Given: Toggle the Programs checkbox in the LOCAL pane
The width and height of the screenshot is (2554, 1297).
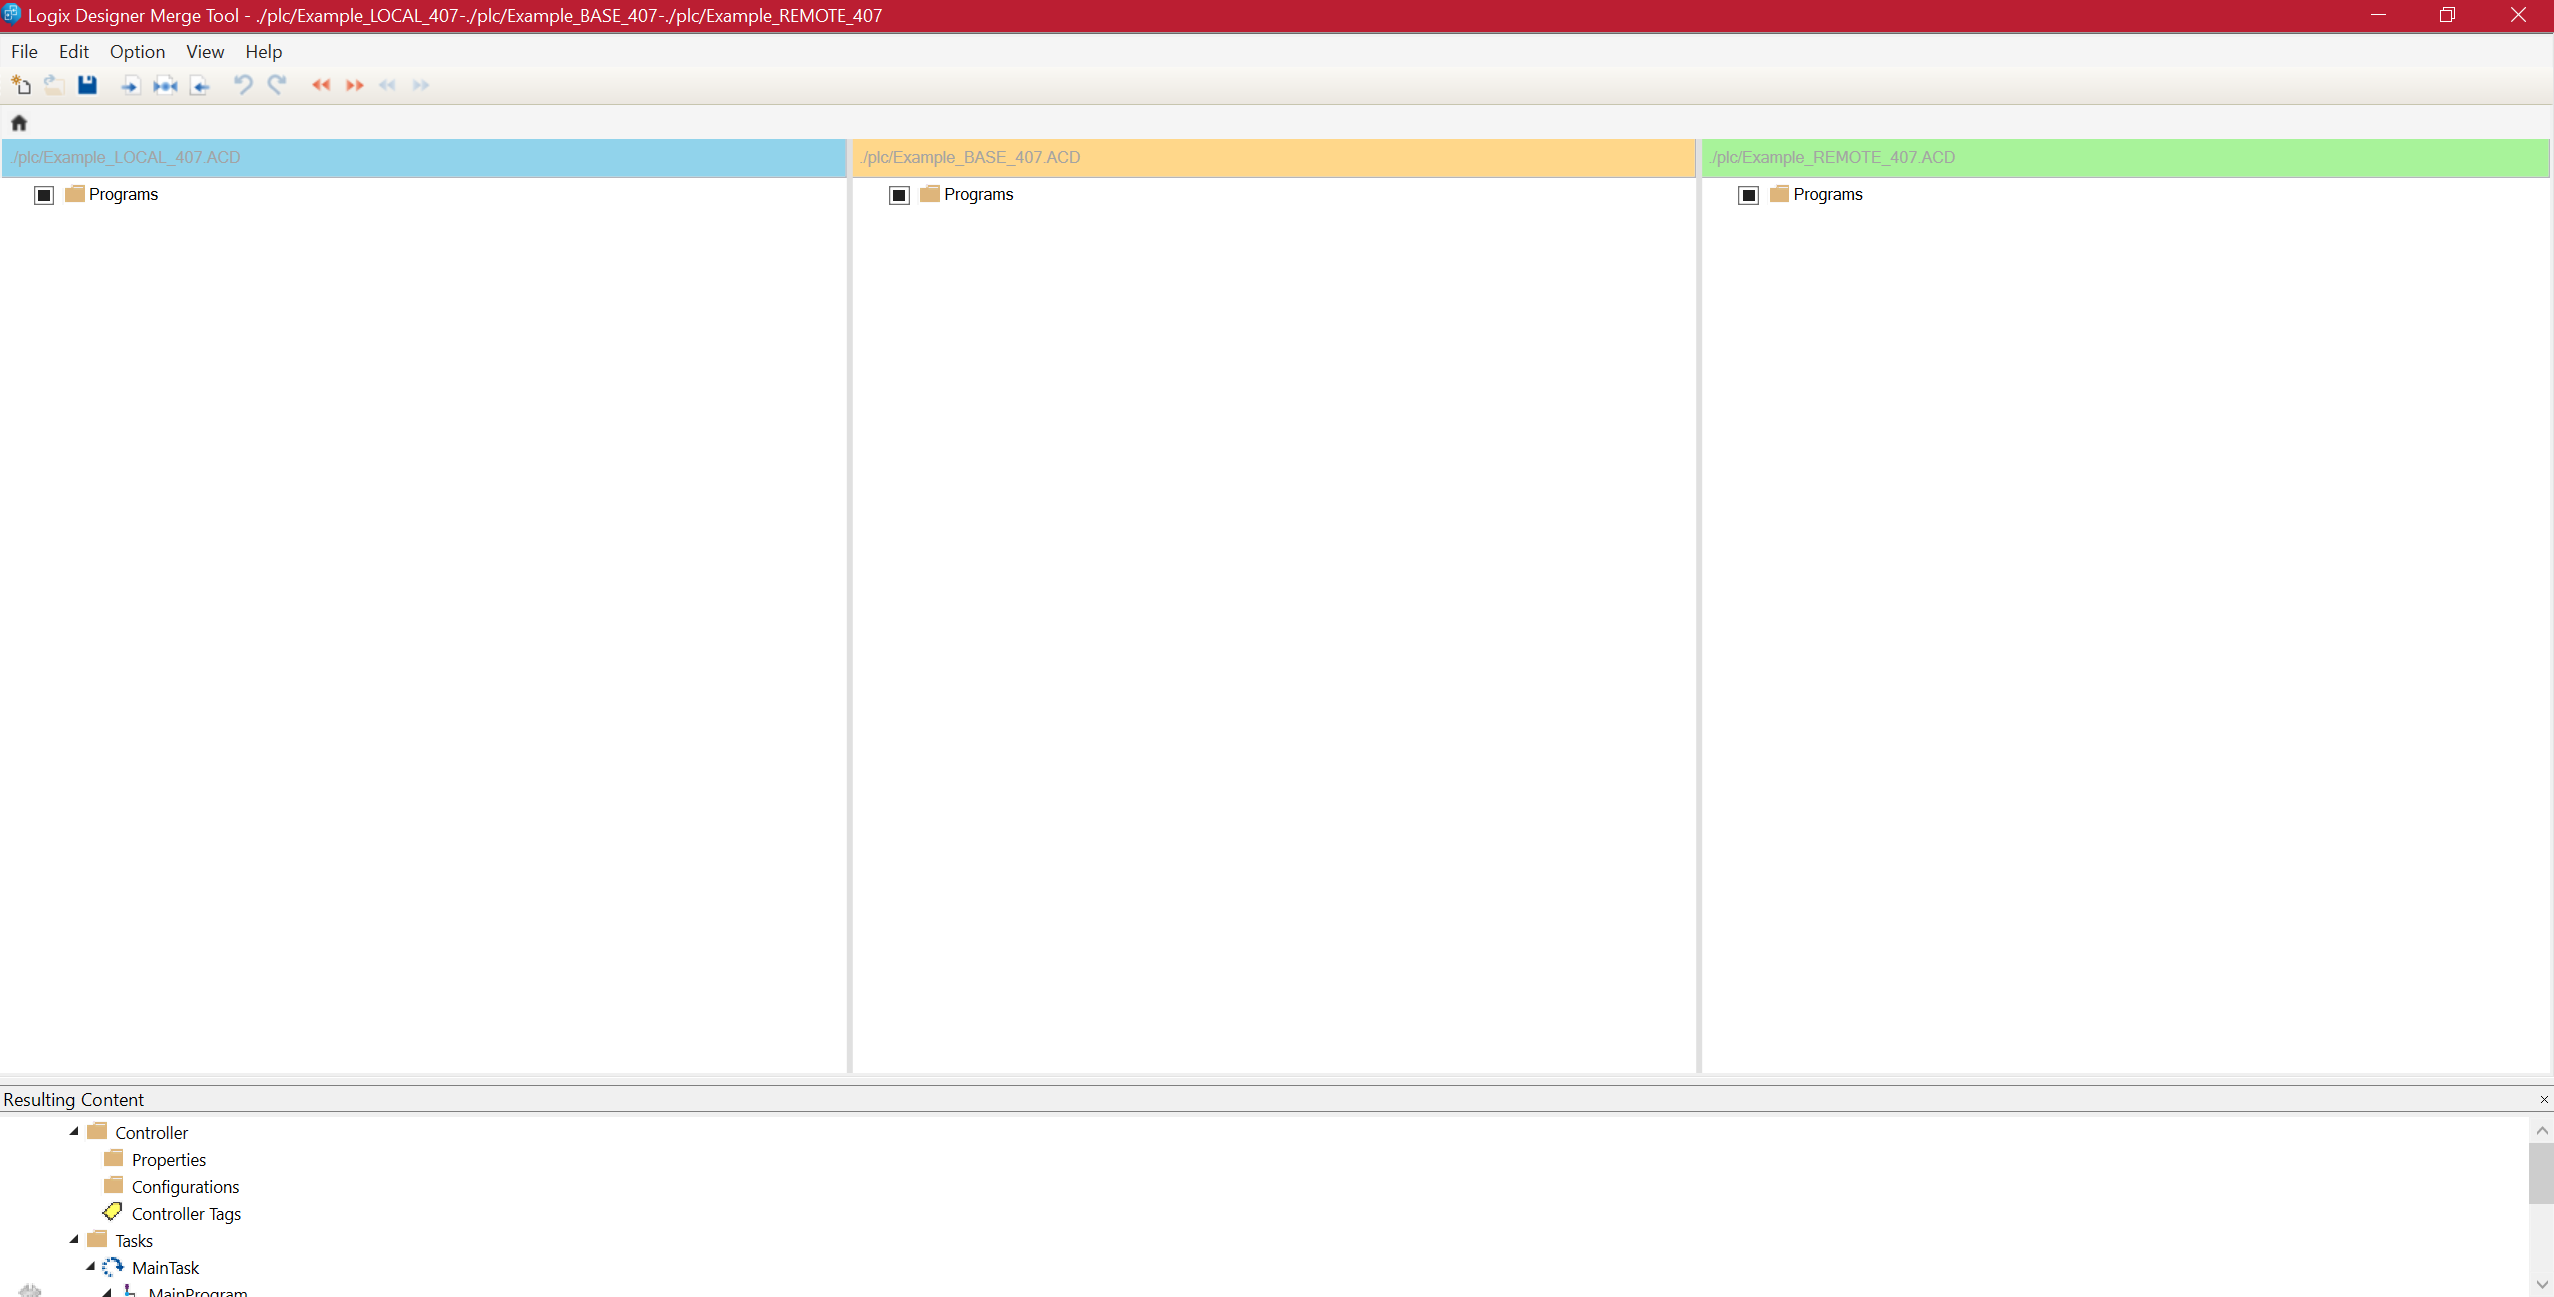Looking at the screenshot, I should coord(44,195).
